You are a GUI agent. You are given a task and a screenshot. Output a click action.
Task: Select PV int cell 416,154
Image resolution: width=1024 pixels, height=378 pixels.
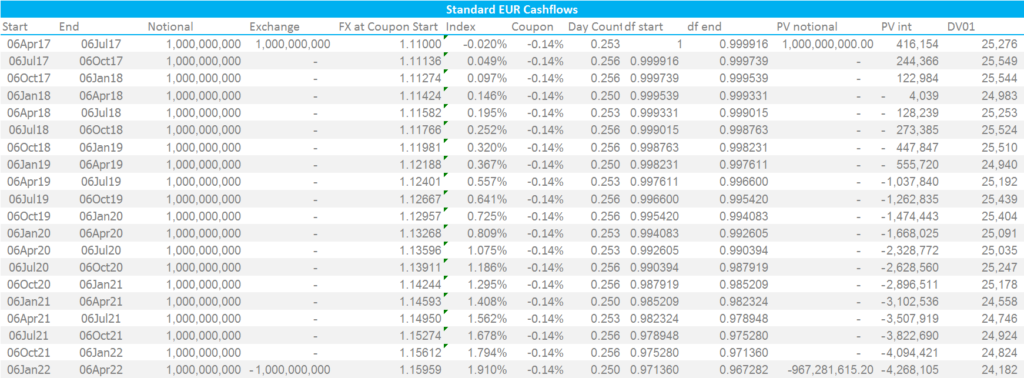click(x=918, y=44)
